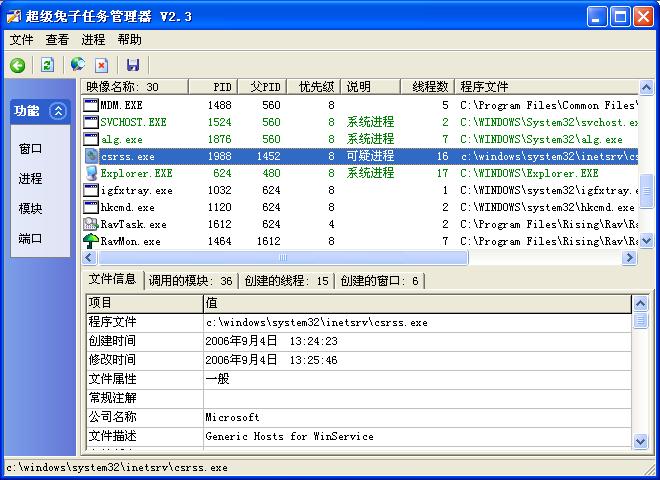Open the 查看 menu
This screenshot has width=660, height=480.
point(57,40)
